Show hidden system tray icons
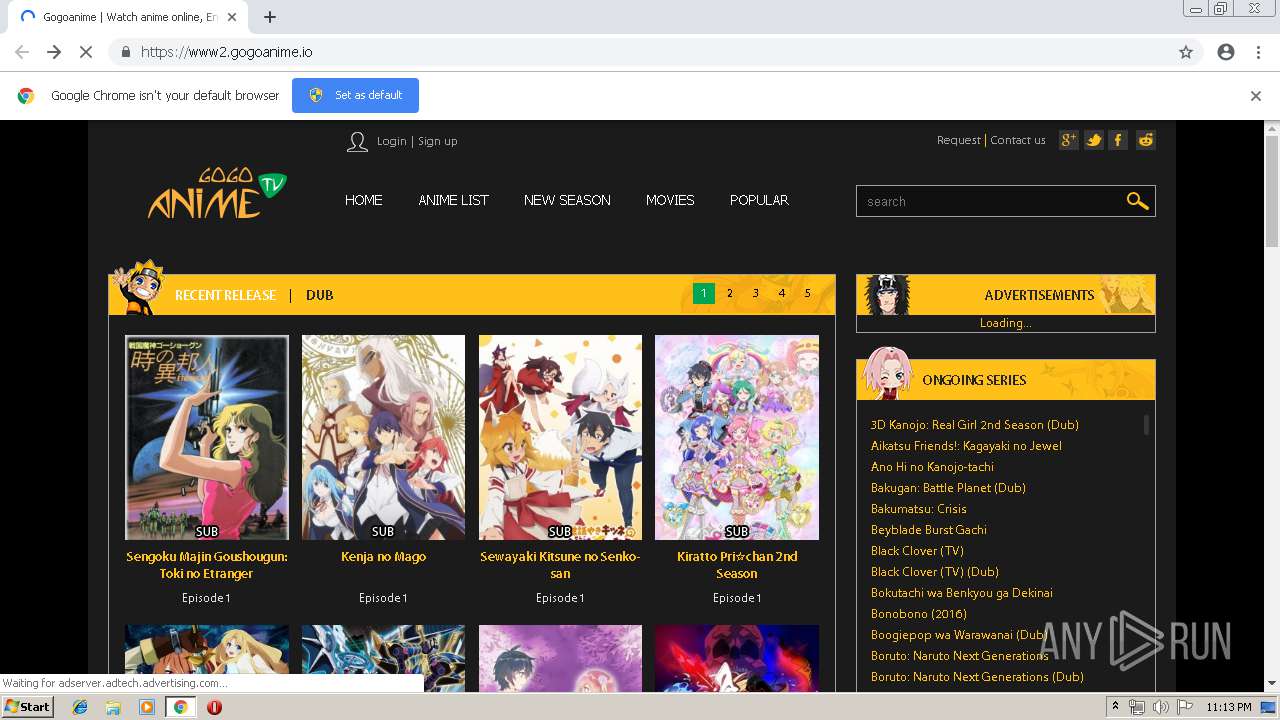The image size is (1280, 720). [x=1116, y=707]
